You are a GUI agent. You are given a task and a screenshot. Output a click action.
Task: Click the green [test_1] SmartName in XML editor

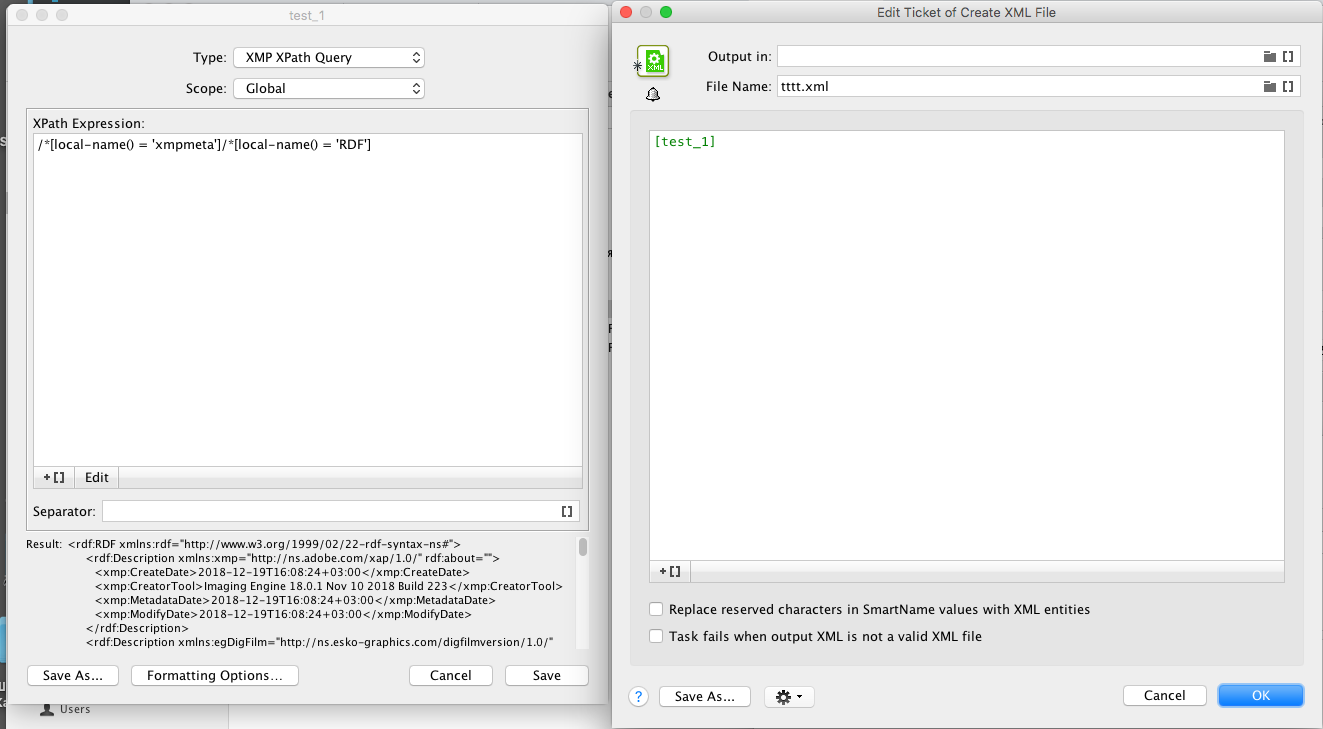[x=685, y=142]
